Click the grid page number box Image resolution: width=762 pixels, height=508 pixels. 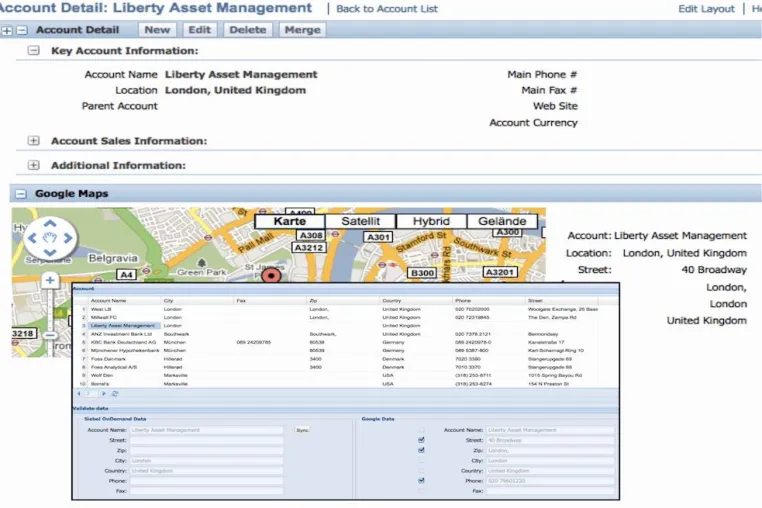tap(91, 394)
